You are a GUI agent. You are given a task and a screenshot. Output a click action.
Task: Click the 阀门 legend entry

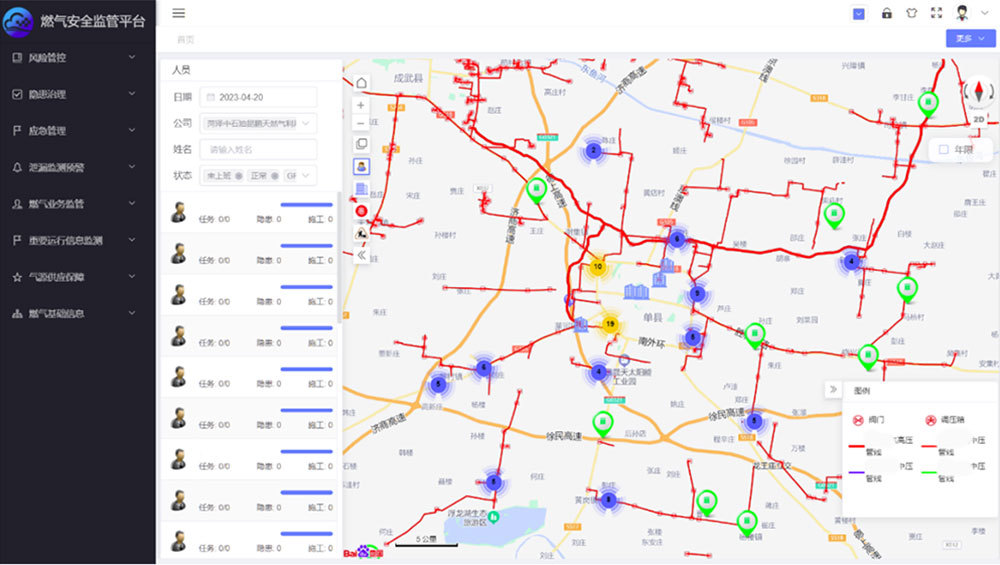[869, 420]
